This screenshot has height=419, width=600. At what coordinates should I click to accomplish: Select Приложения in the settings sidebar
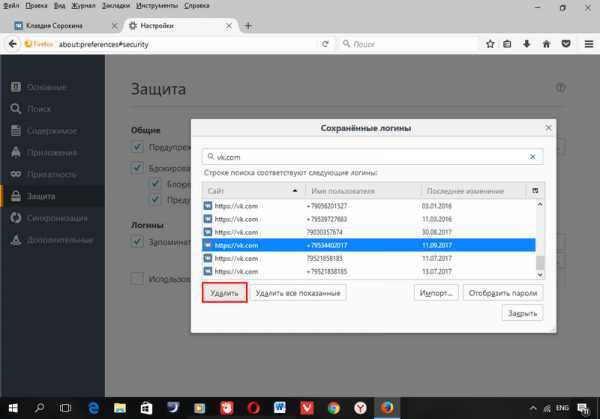53,152
